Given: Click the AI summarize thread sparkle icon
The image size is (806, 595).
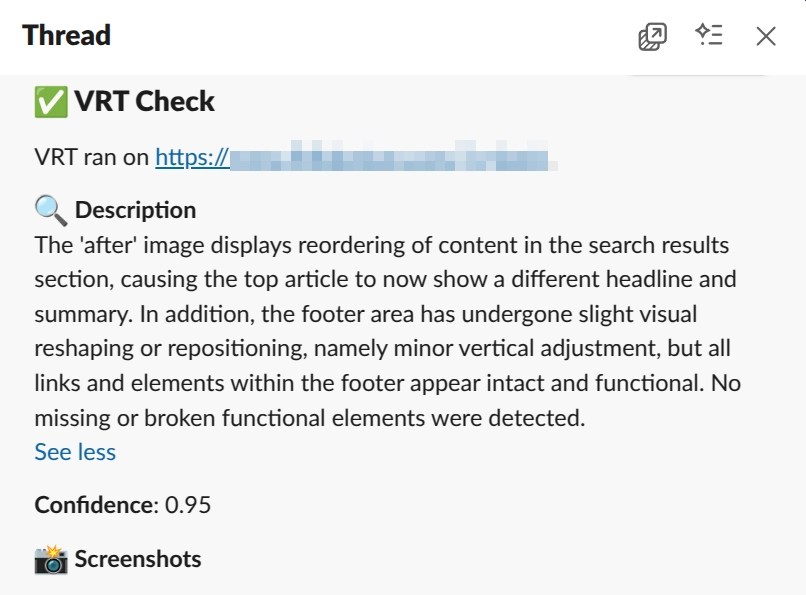Looking at the screenshot, I should (x=709, y=36).
